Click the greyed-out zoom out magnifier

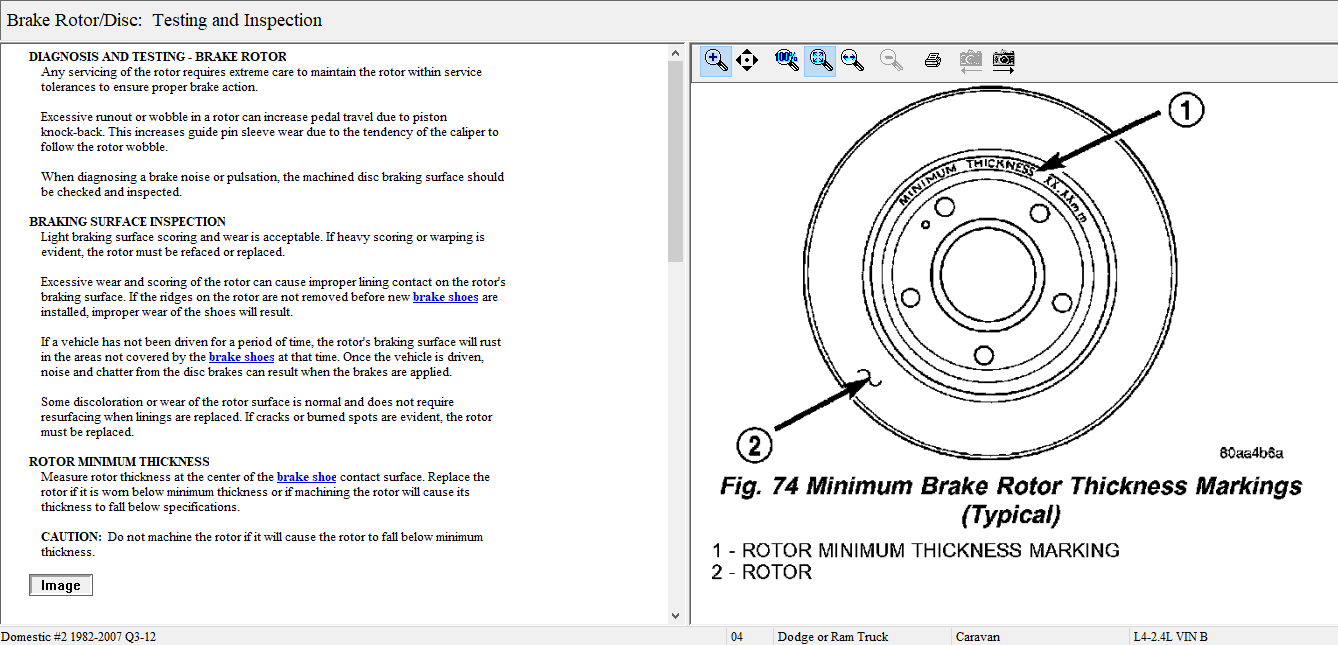[x=891, y=60]
